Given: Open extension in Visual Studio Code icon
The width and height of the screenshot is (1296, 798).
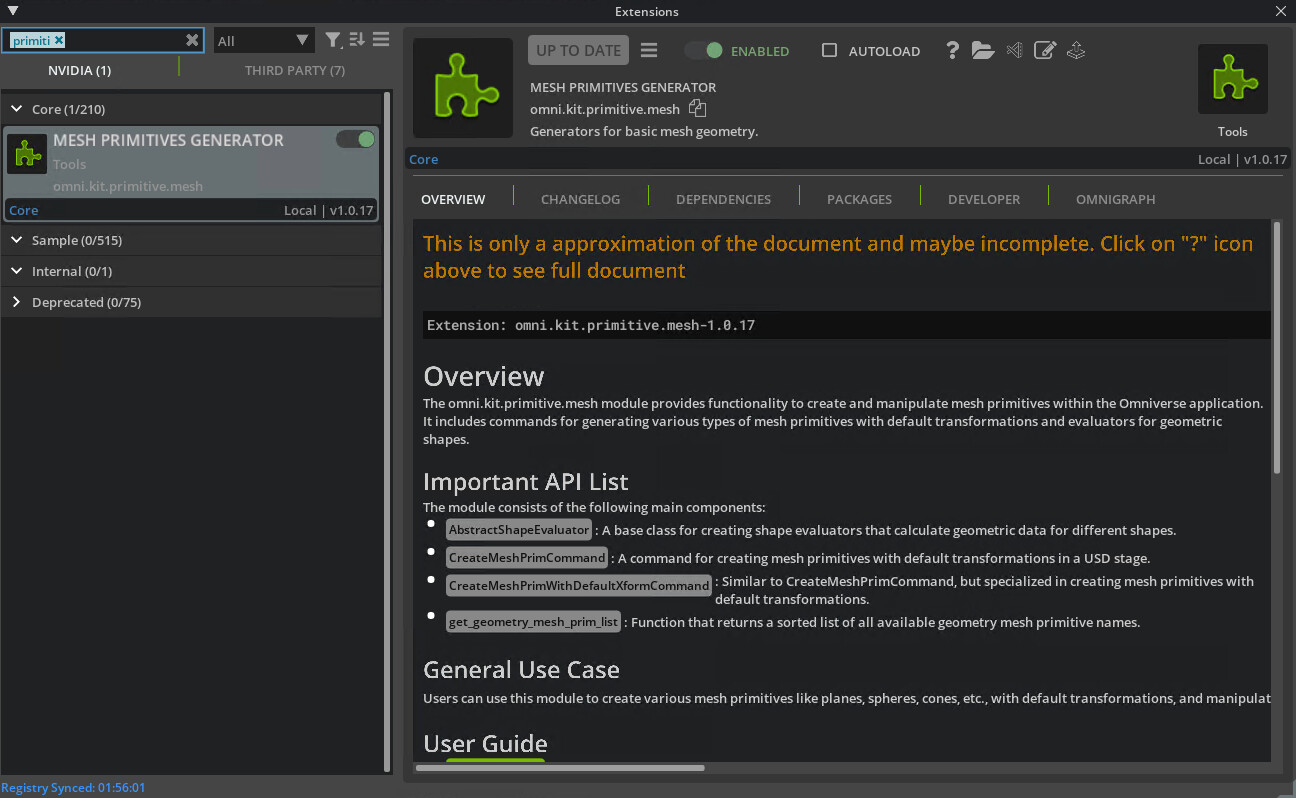Looking at the screenshot, I should pos(1014,50).
